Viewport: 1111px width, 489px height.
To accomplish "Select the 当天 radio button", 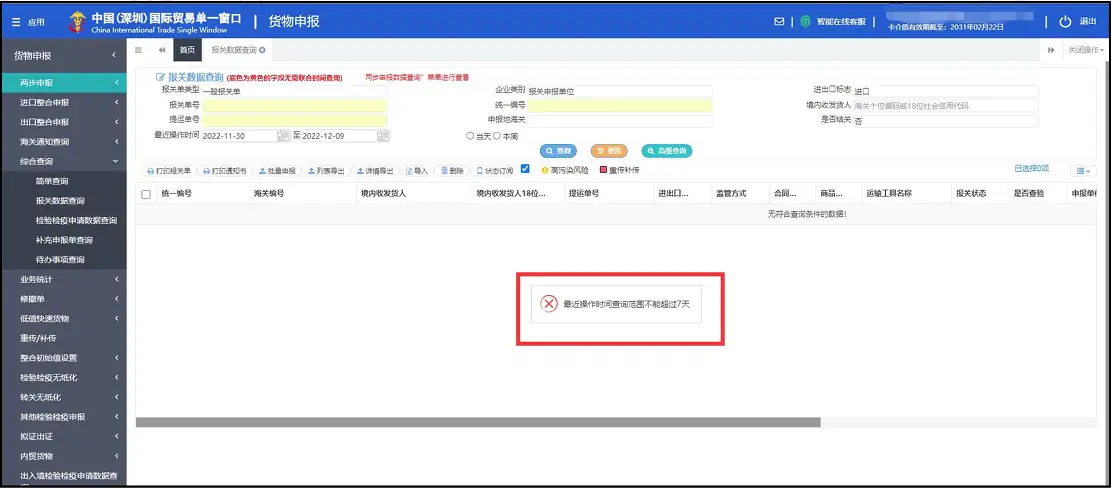I will [470, 135].
